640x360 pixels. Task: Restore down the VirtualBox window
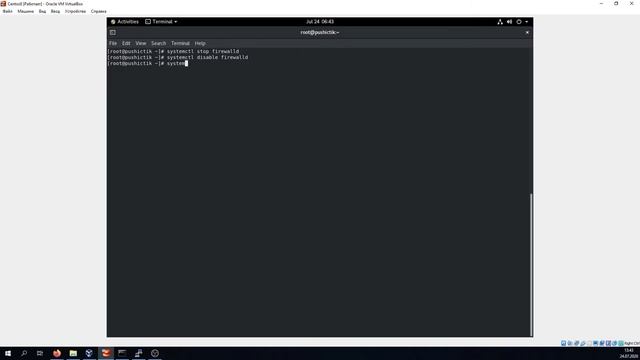pyautogui.click(x=616, y=4)
